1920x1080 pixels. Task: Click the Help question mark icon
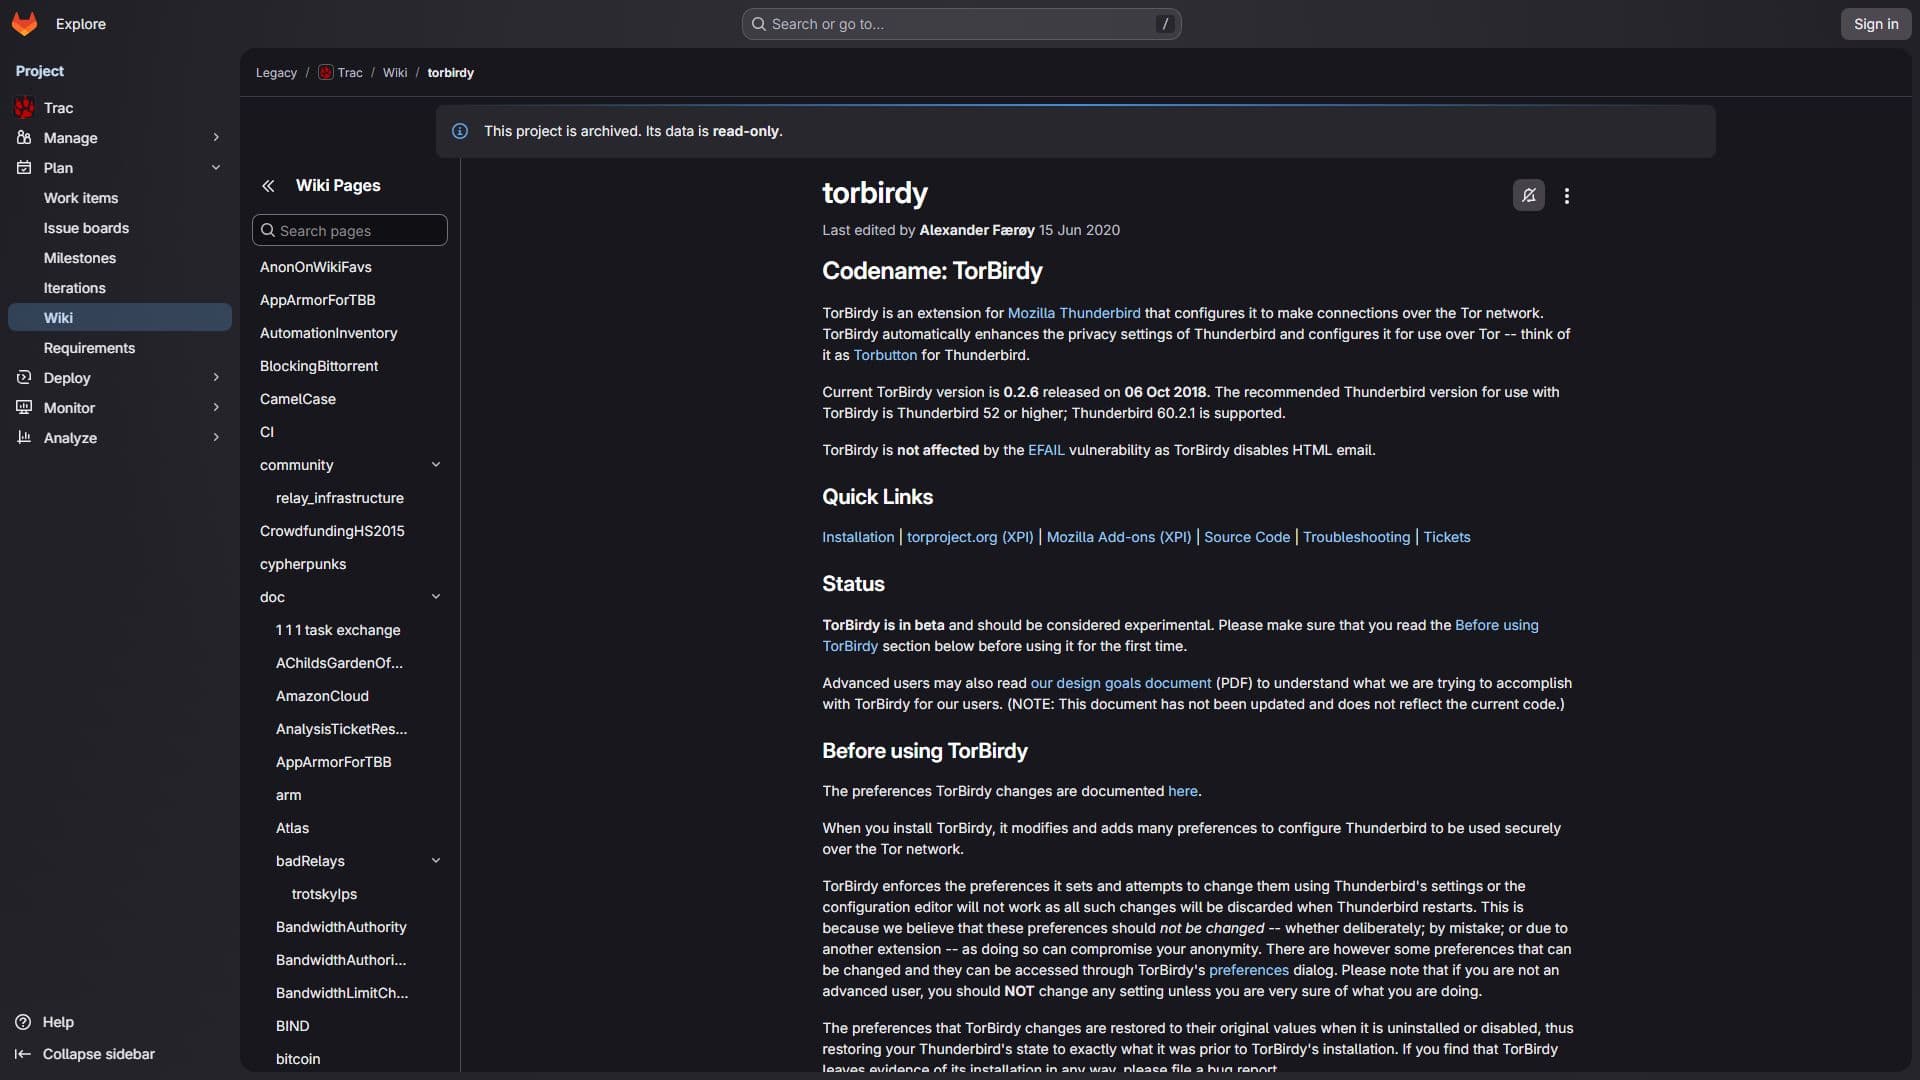(23, 1022)
